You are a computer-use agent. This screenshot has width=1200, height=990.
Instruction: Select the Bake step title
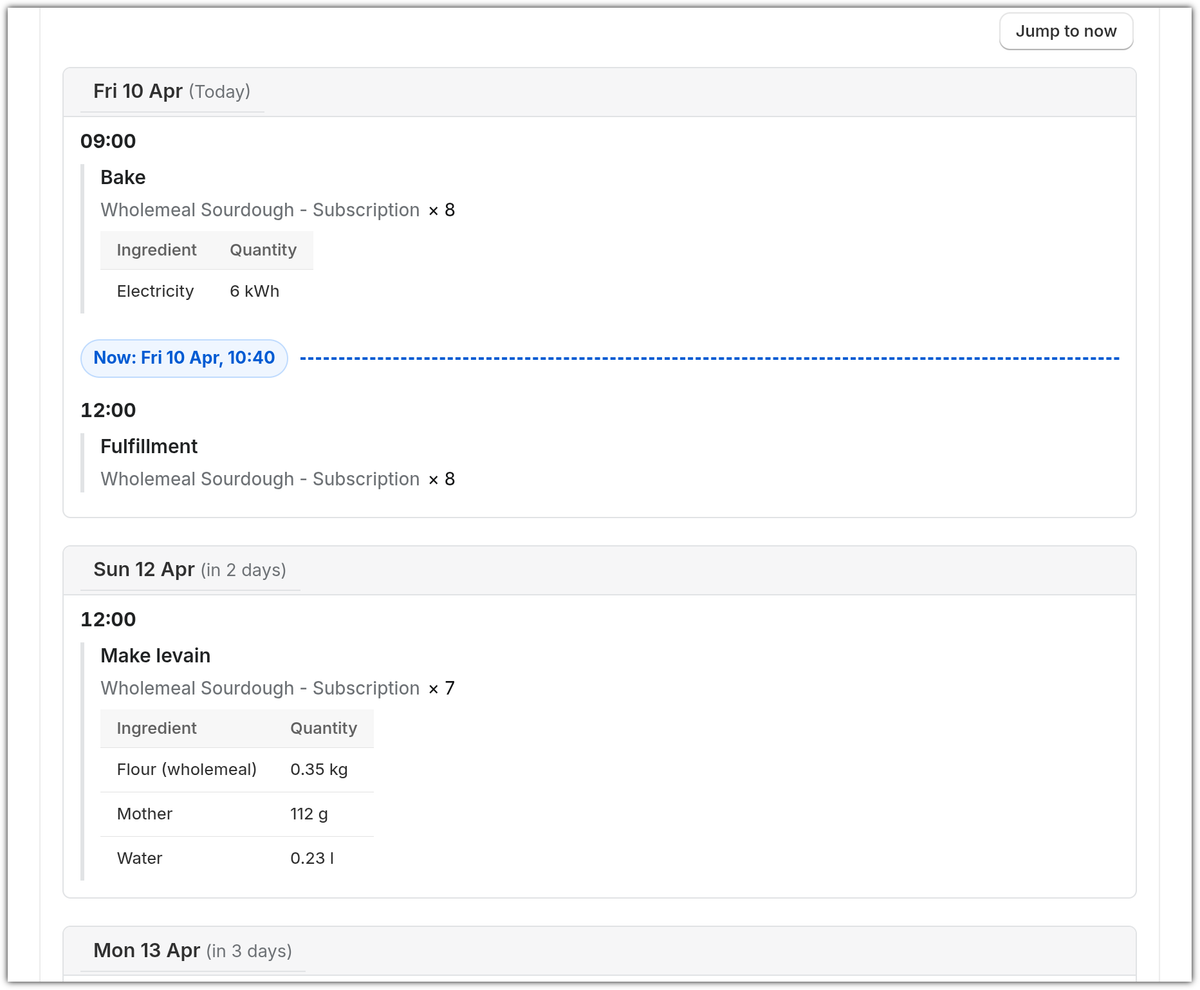tap(123, 177)
